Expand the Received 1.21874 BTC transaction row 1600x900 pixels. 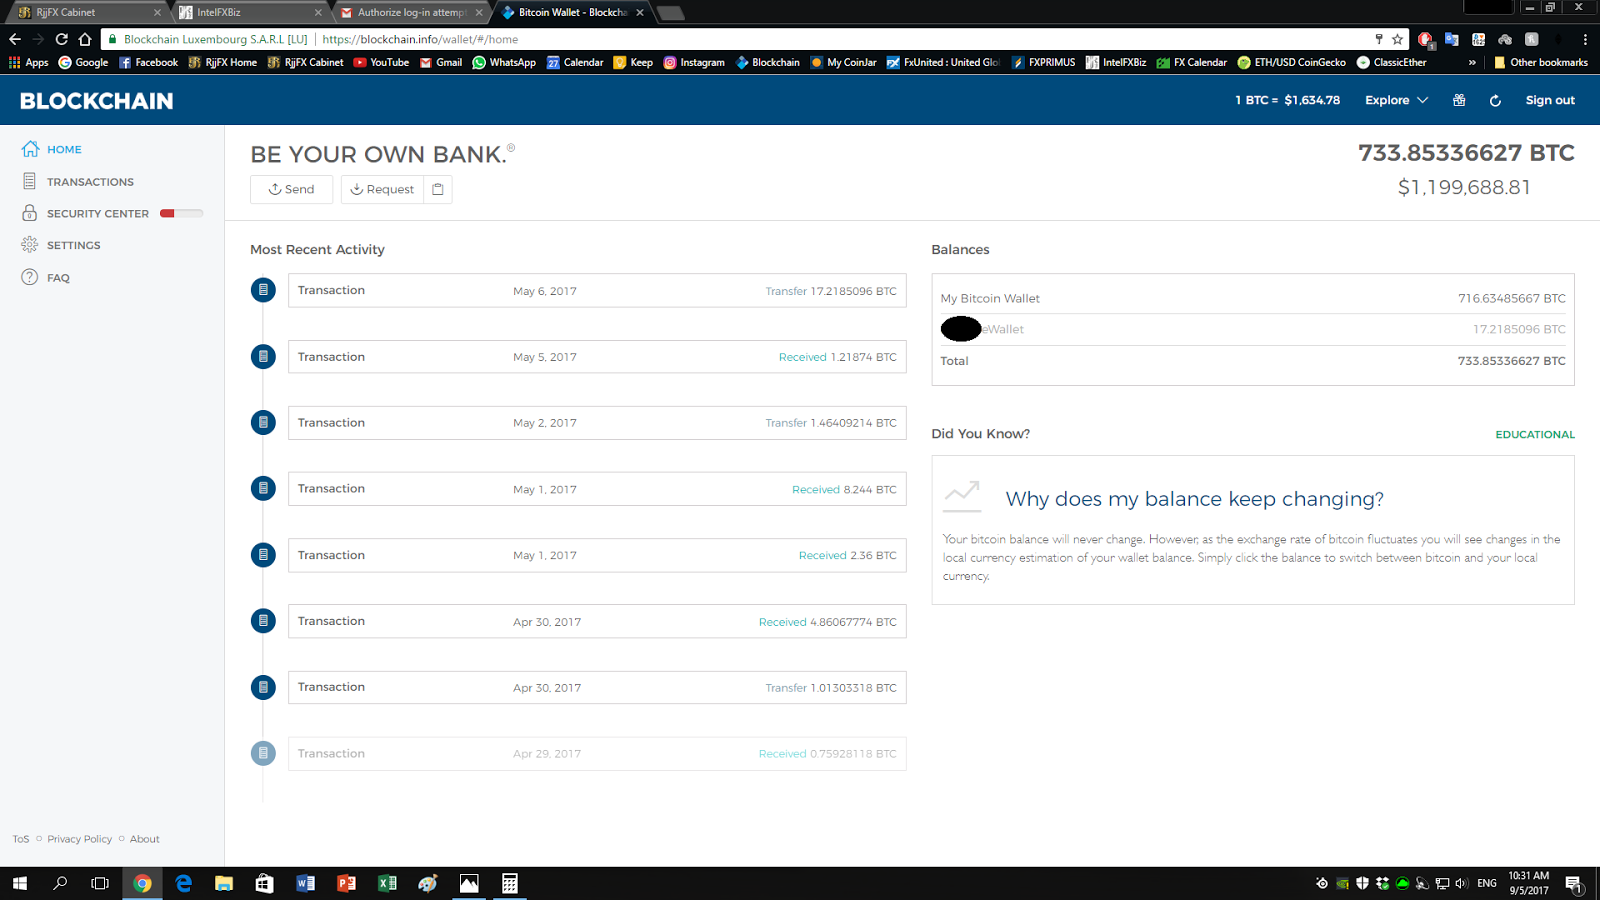[597, 357]
